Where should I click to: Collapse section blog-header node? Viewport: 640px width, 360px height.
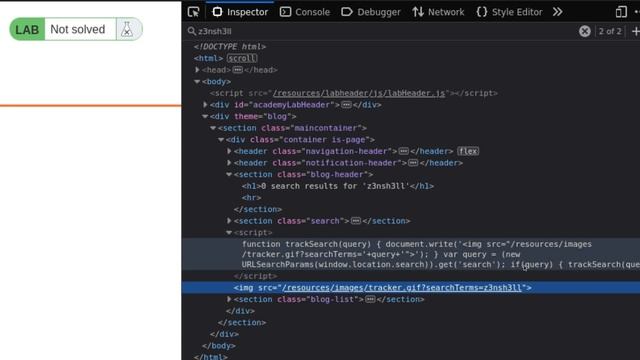pyautogui.click(x=229, y=175)
